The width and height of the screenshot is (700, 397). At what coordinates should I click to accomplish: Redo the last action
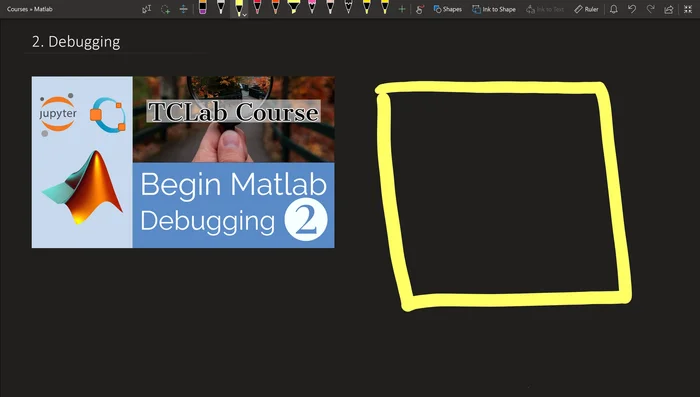pos(650,9)
